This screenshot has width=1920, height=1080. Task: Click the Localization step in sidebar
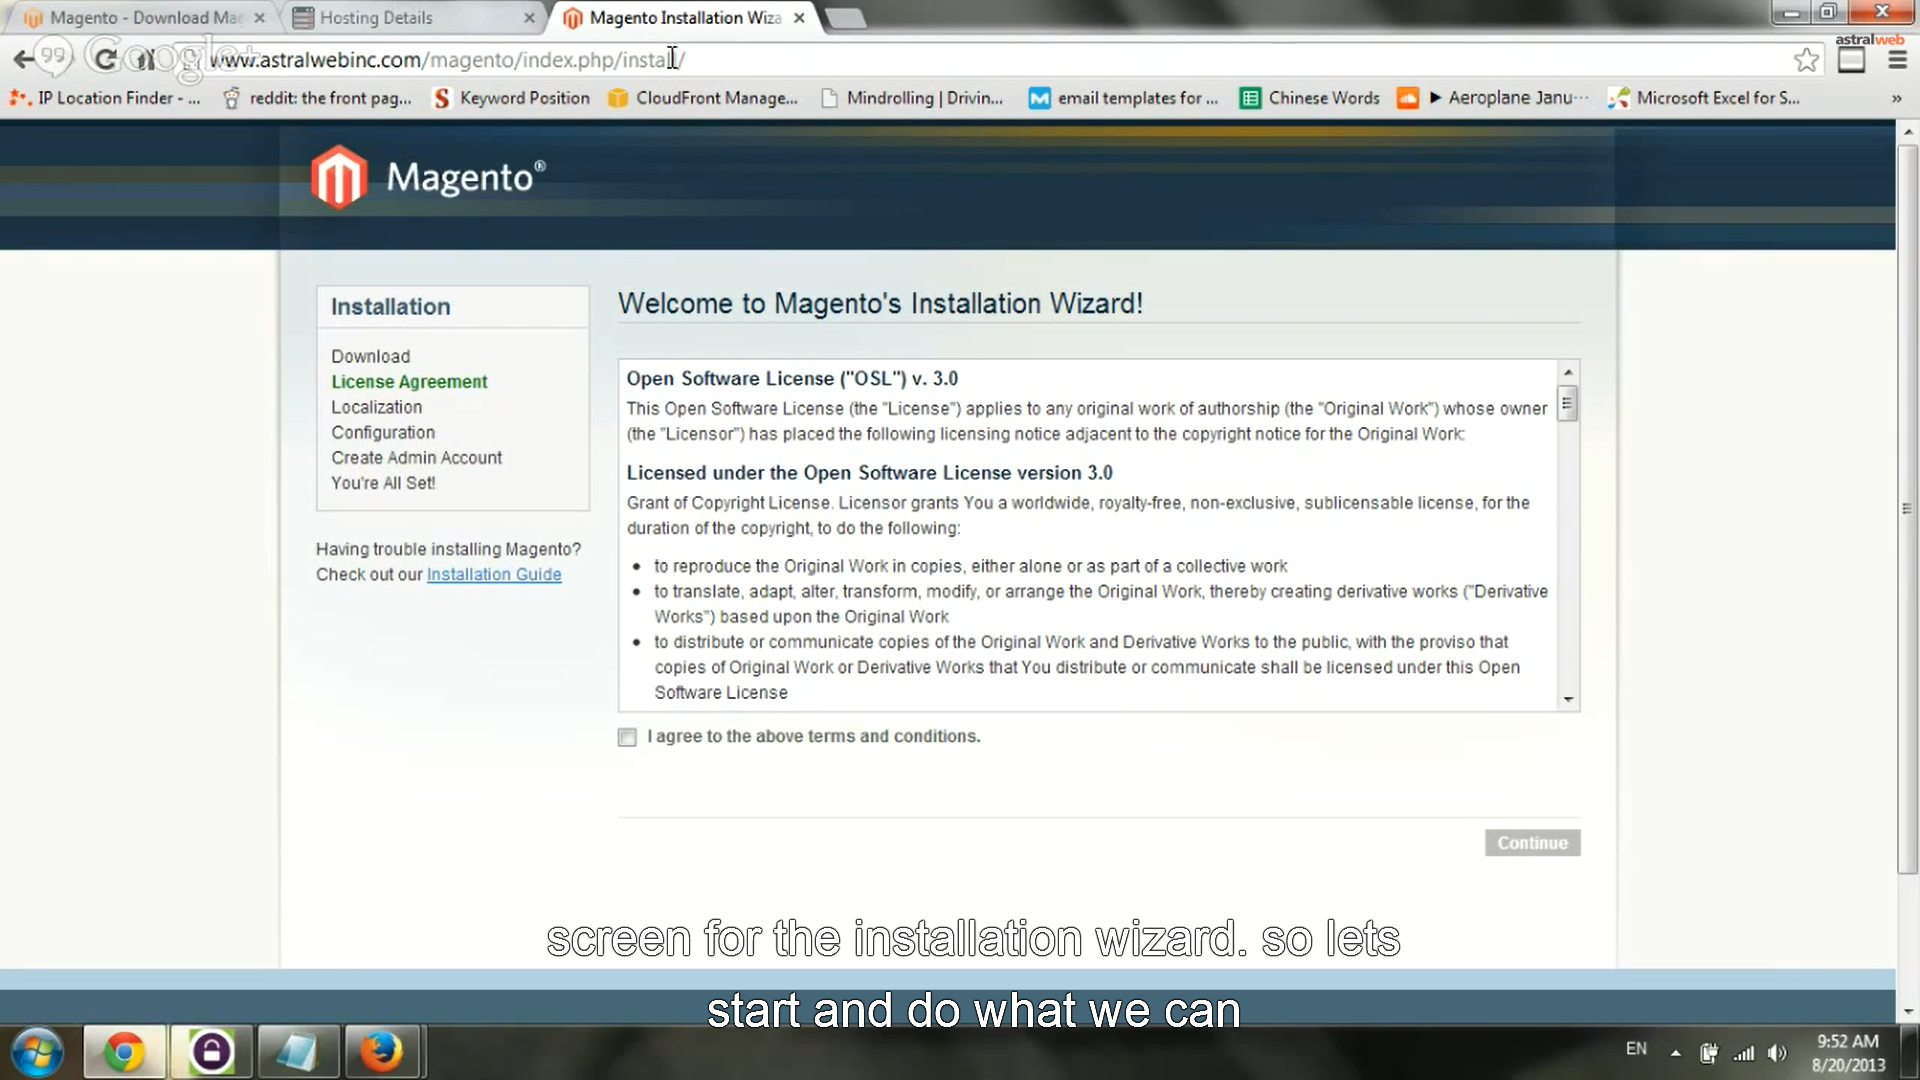pyautogui.click(x=376, y=407)
